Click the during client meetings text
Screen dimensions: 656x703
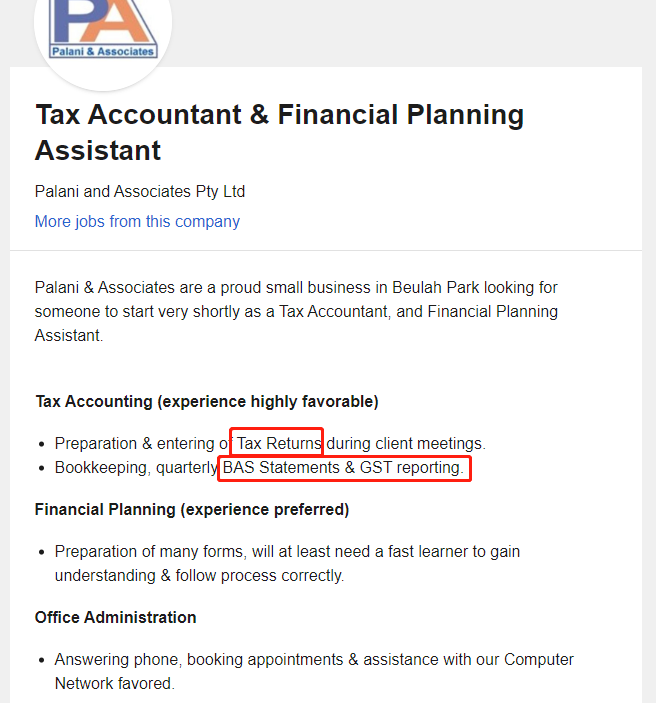pyautogui.click(x=406, y=443)
